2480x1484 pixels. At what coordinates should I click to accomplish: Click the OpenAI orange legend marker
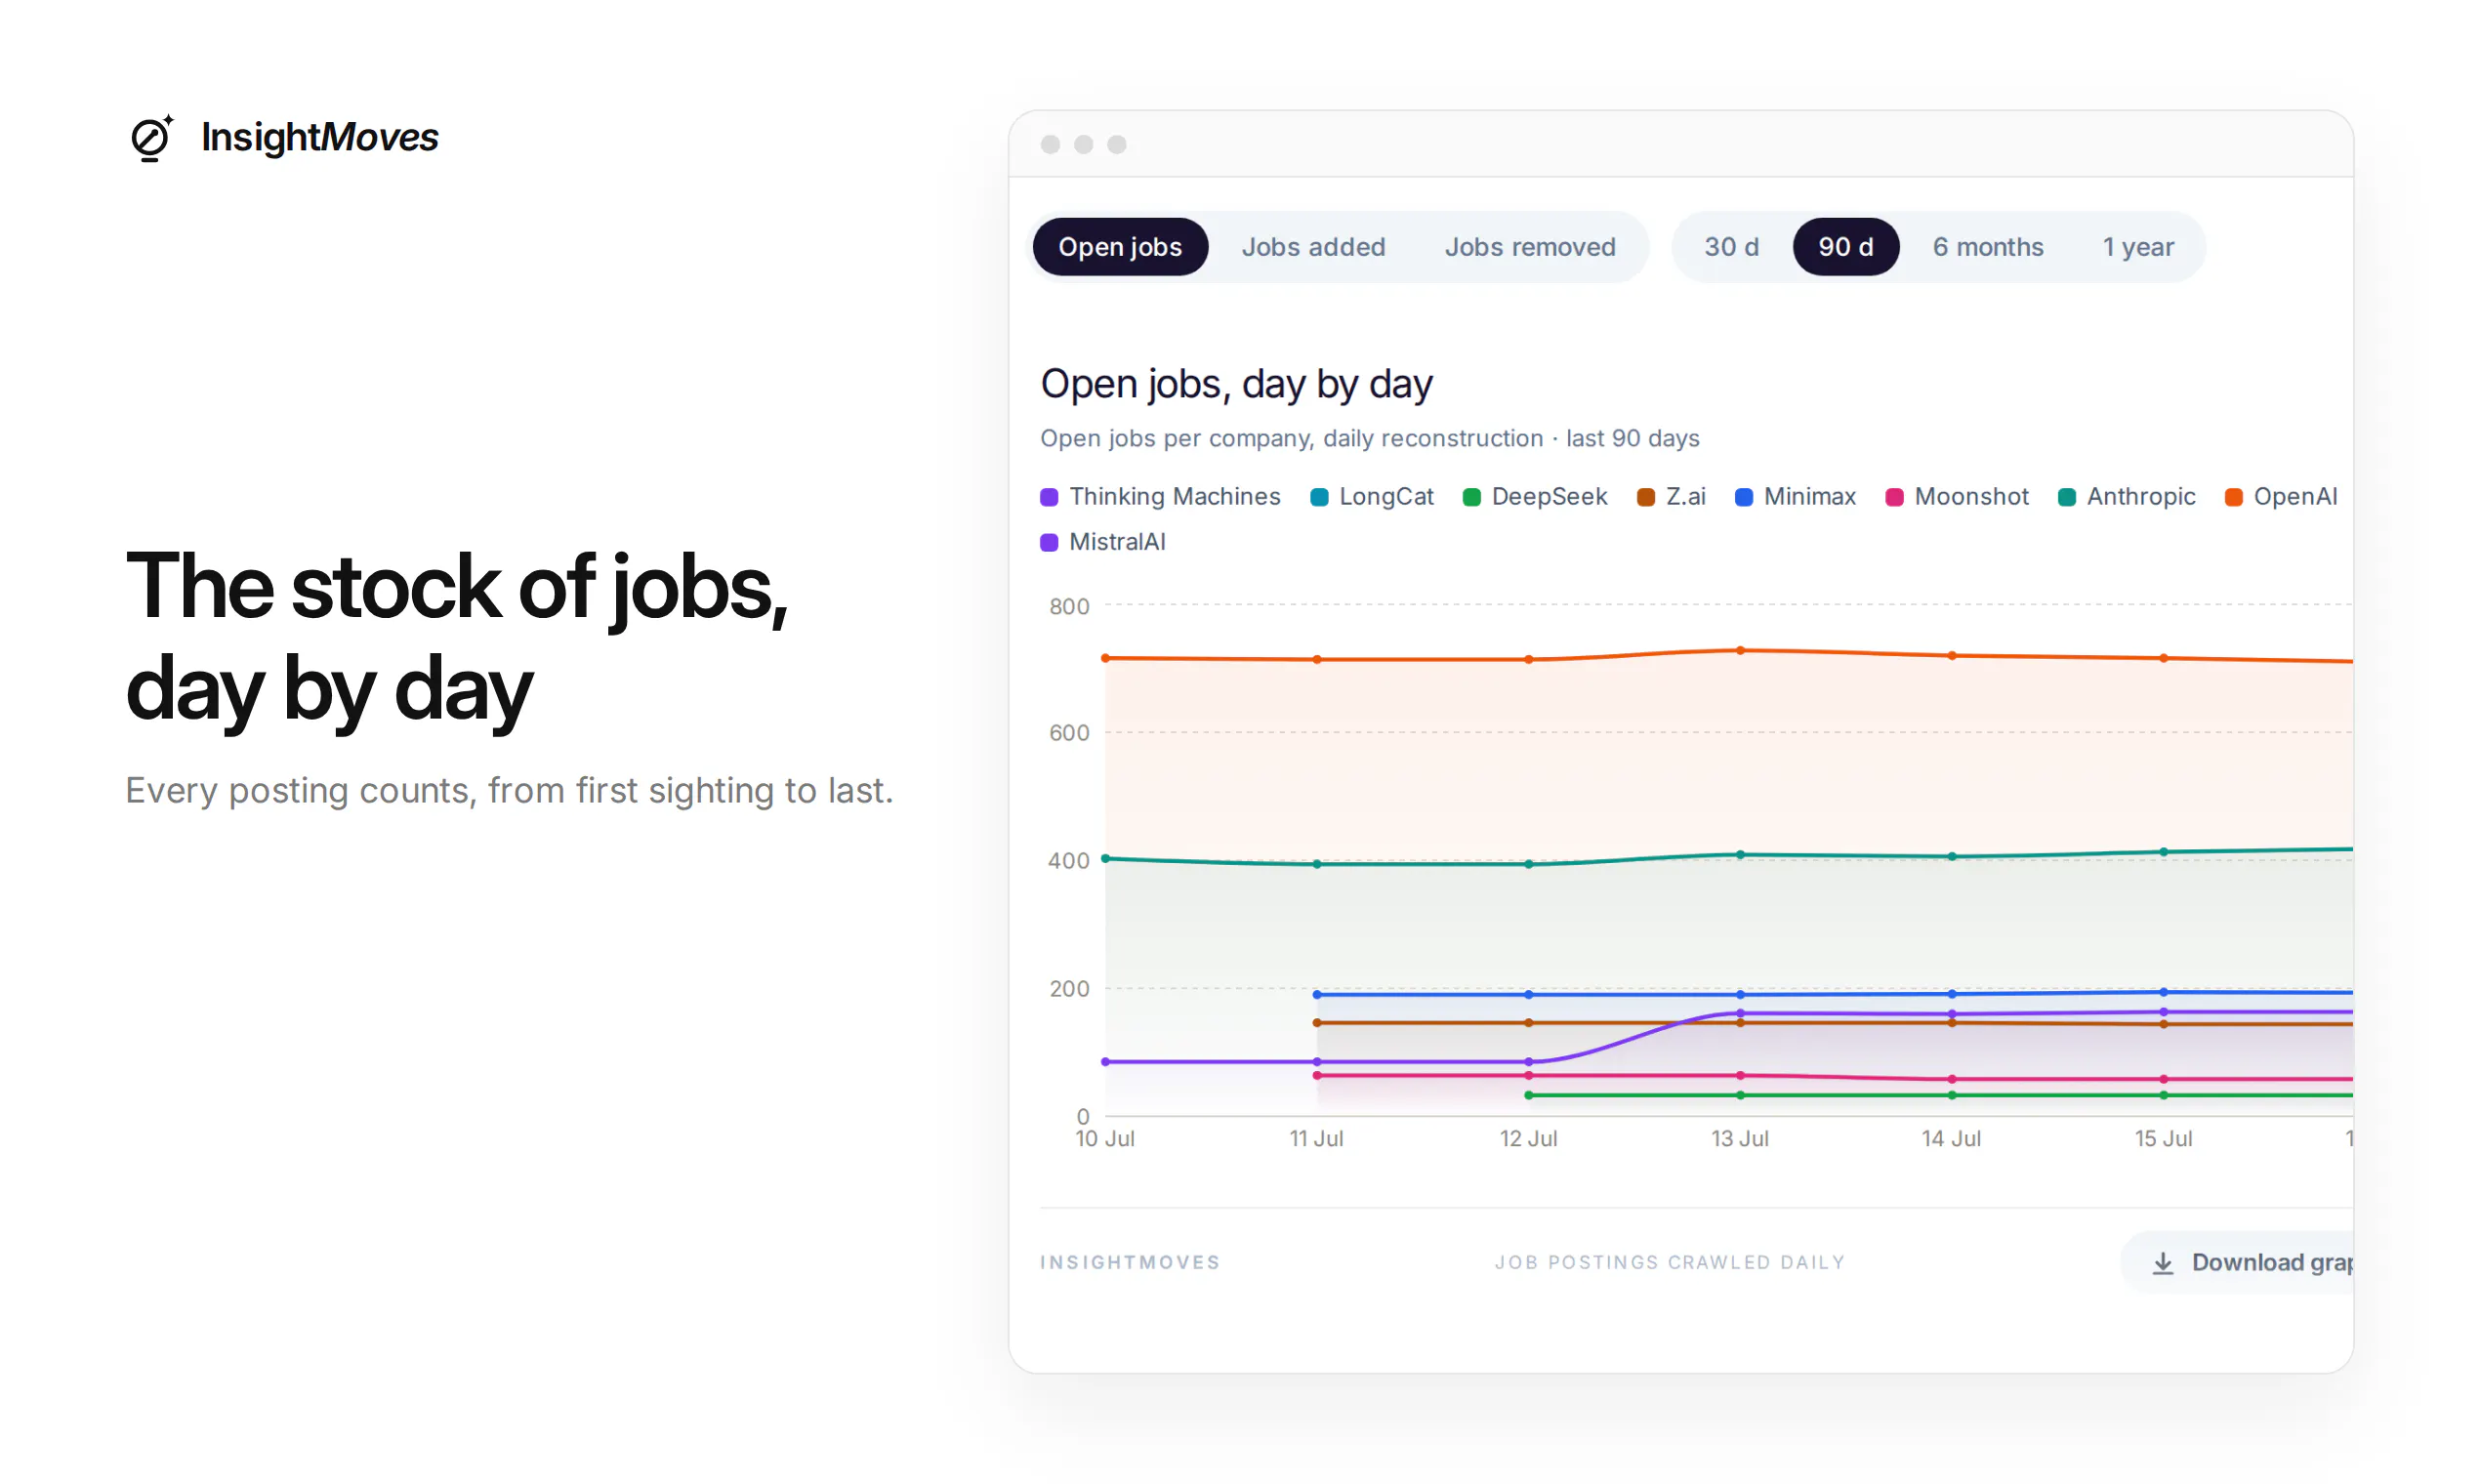[x=2233, y=497]
